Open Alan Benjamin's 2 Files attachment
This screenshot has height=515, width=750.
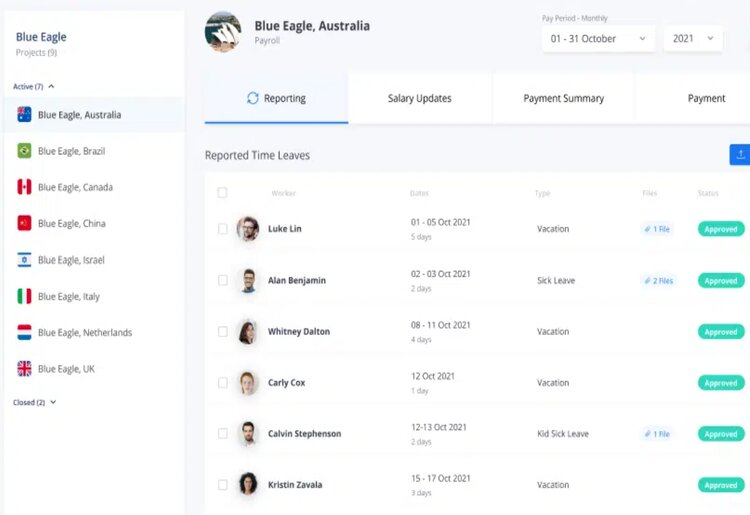tap(658, 281)
